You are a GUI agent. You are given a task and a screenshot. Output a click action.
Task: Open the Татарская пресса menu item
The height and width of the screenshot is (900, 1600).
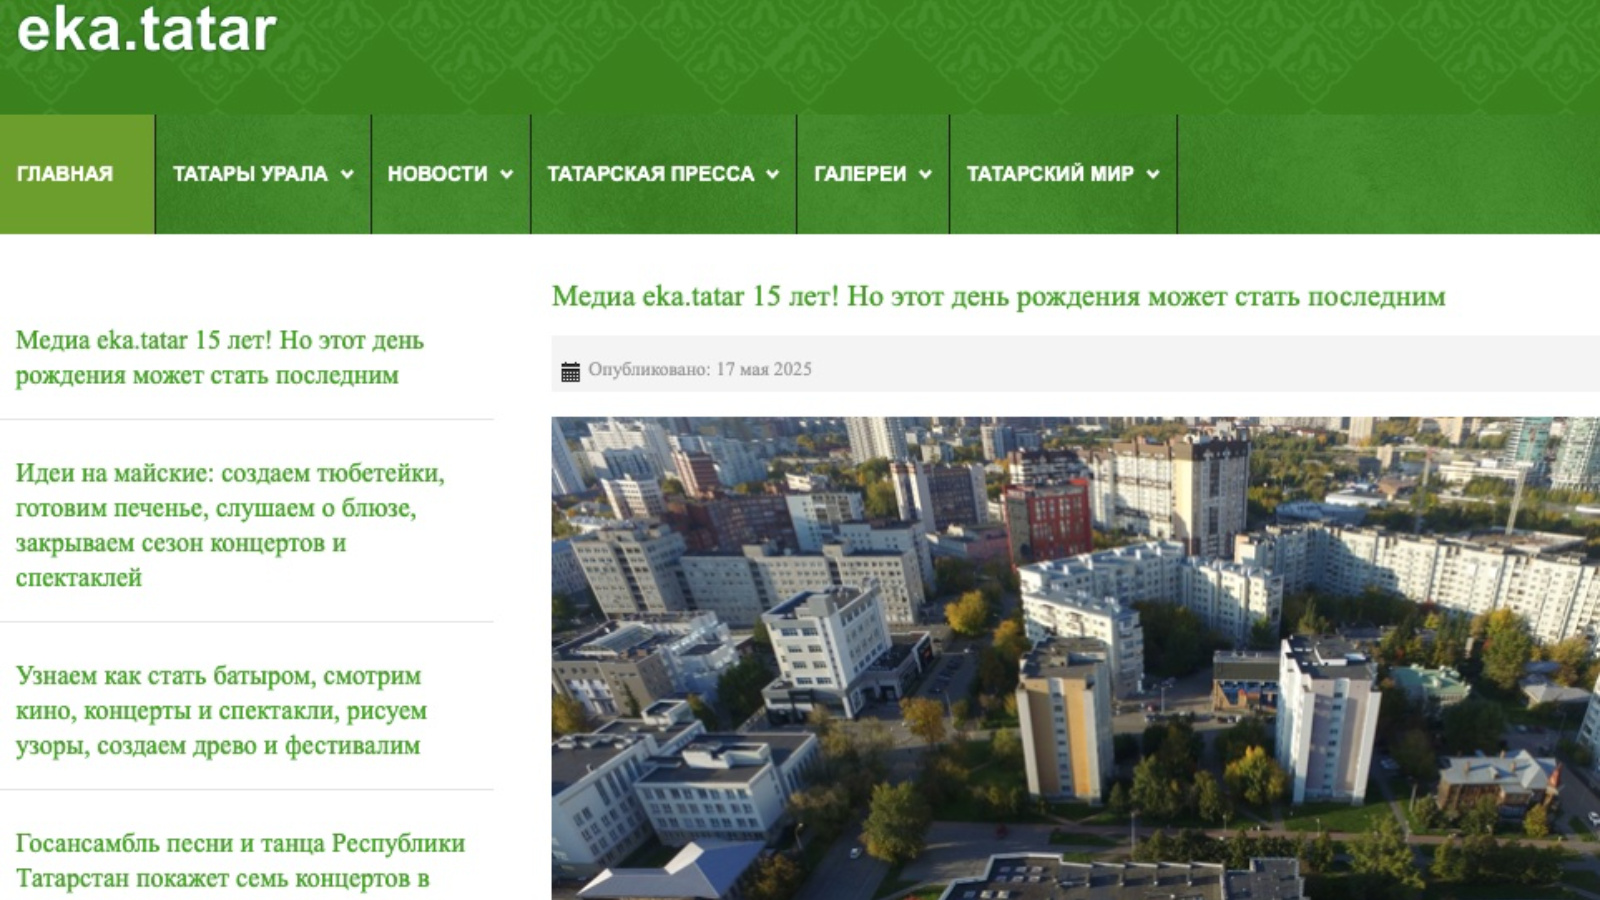click(650, 174)
